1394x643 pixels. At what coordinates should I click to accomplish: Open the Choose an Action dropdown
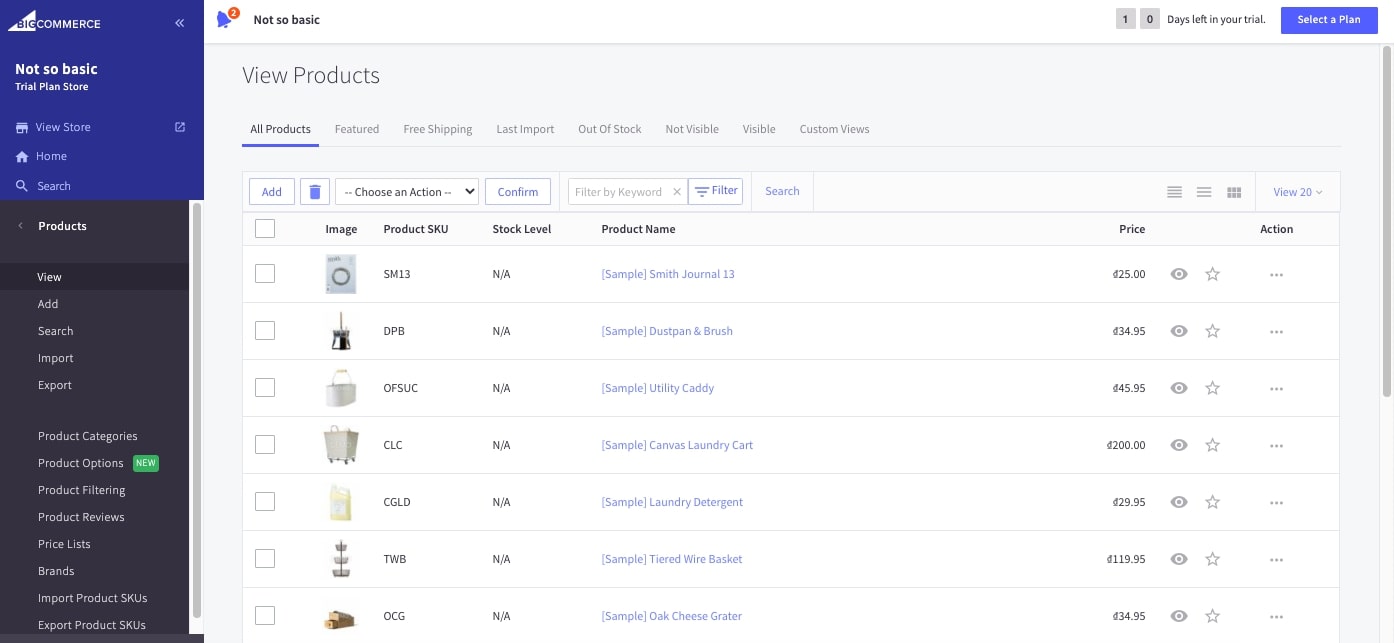point(406,191)
